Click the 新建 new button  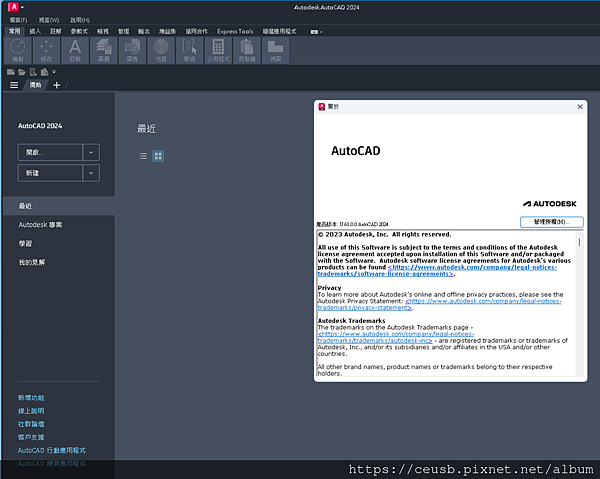pos(50,173)
